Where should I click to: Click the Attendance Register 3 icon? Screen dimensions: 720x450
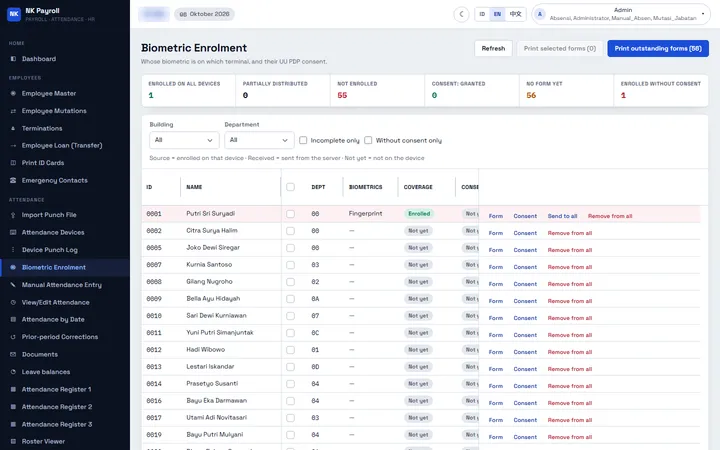pyautogui.click(x=13, y=424)
